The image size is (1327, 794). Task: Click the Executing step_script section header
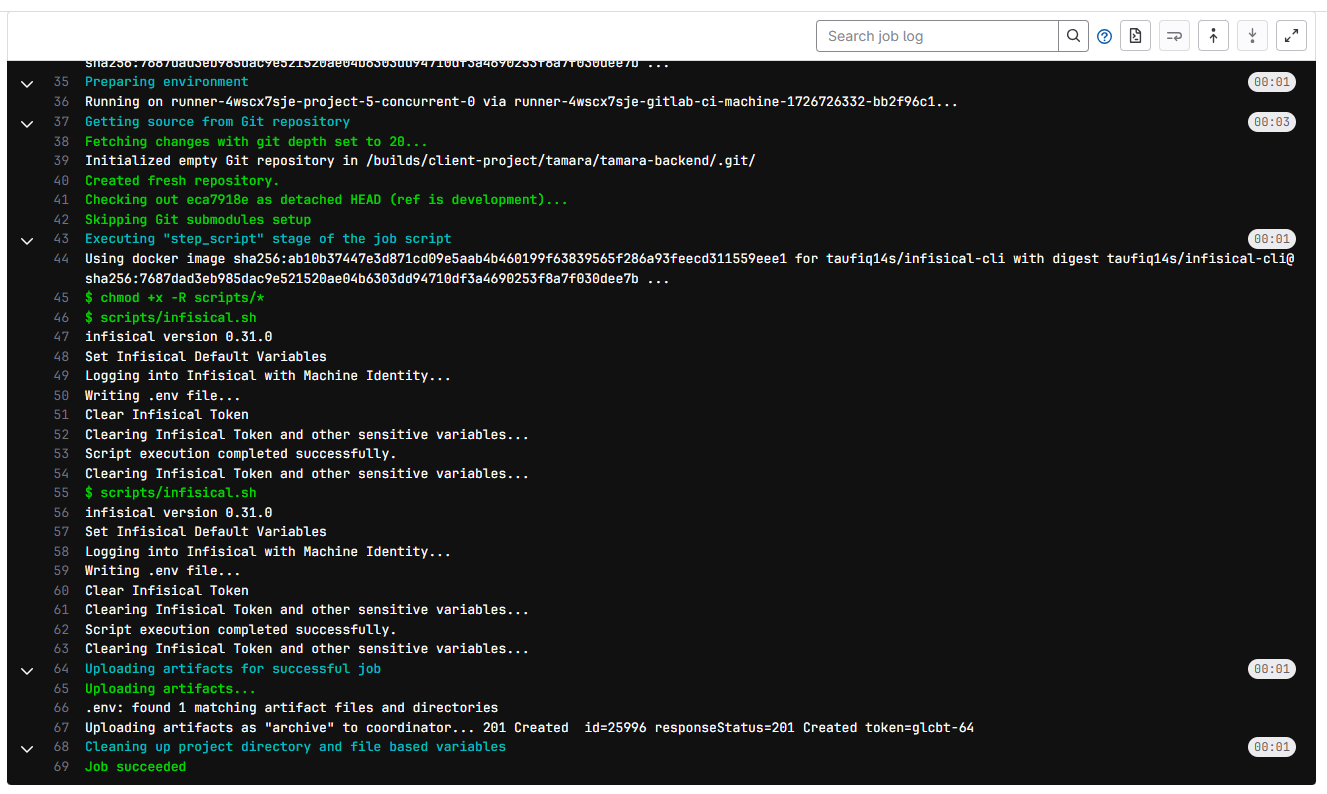267,239
